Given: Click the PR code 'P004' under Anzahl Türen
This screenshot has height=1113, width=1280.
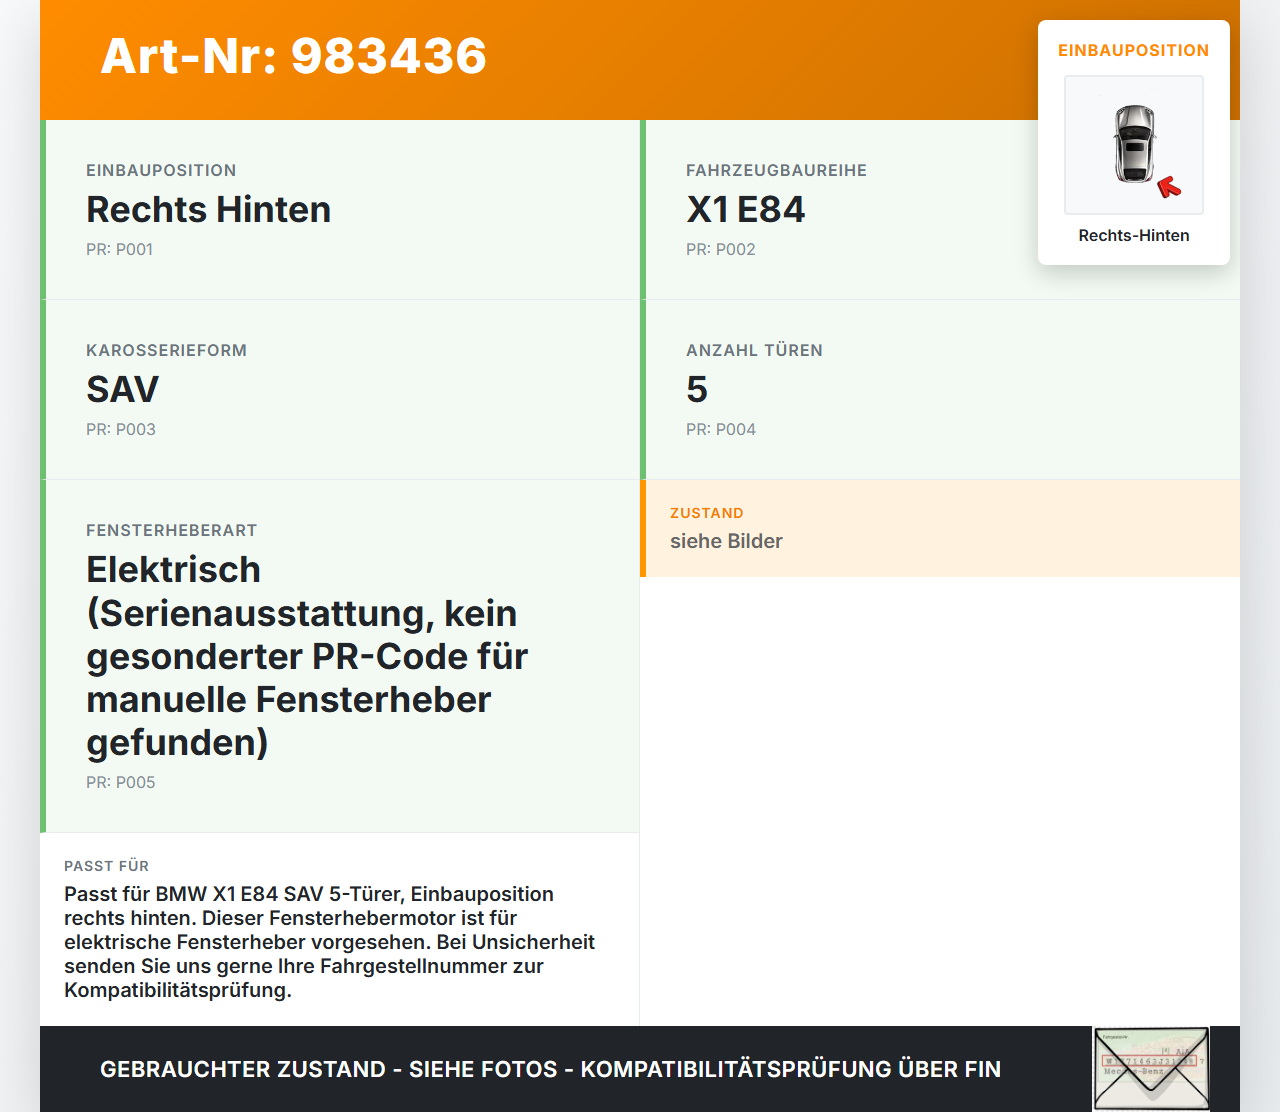Looking at the screenshot, I should click(720, 429).
